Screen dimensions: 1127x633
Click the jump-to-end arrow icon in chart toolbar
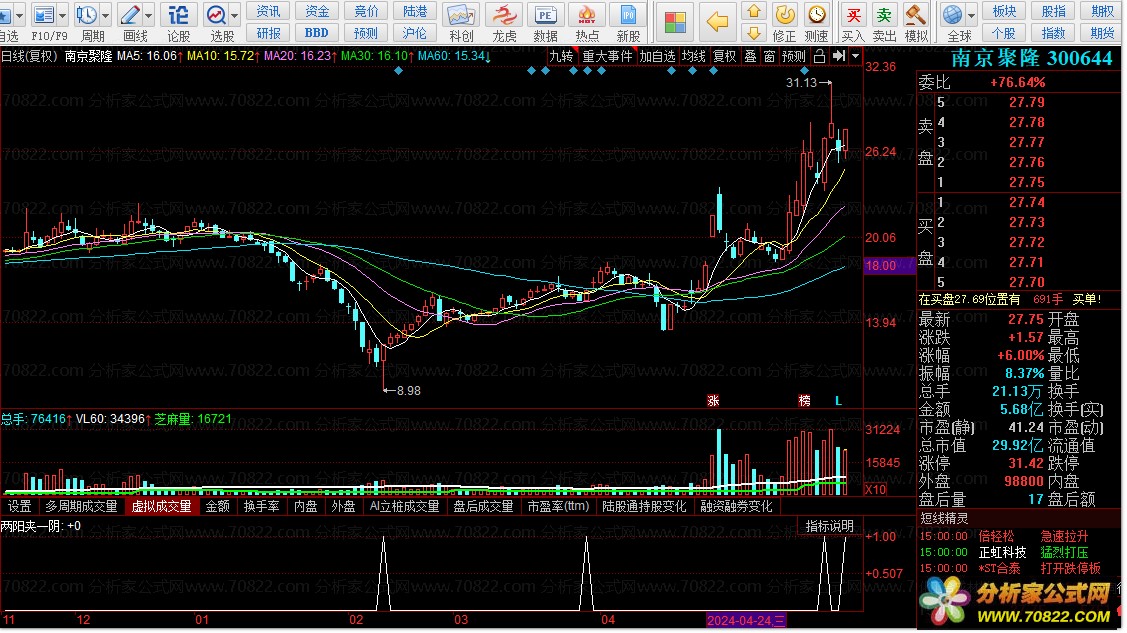(x=838, y=56)
